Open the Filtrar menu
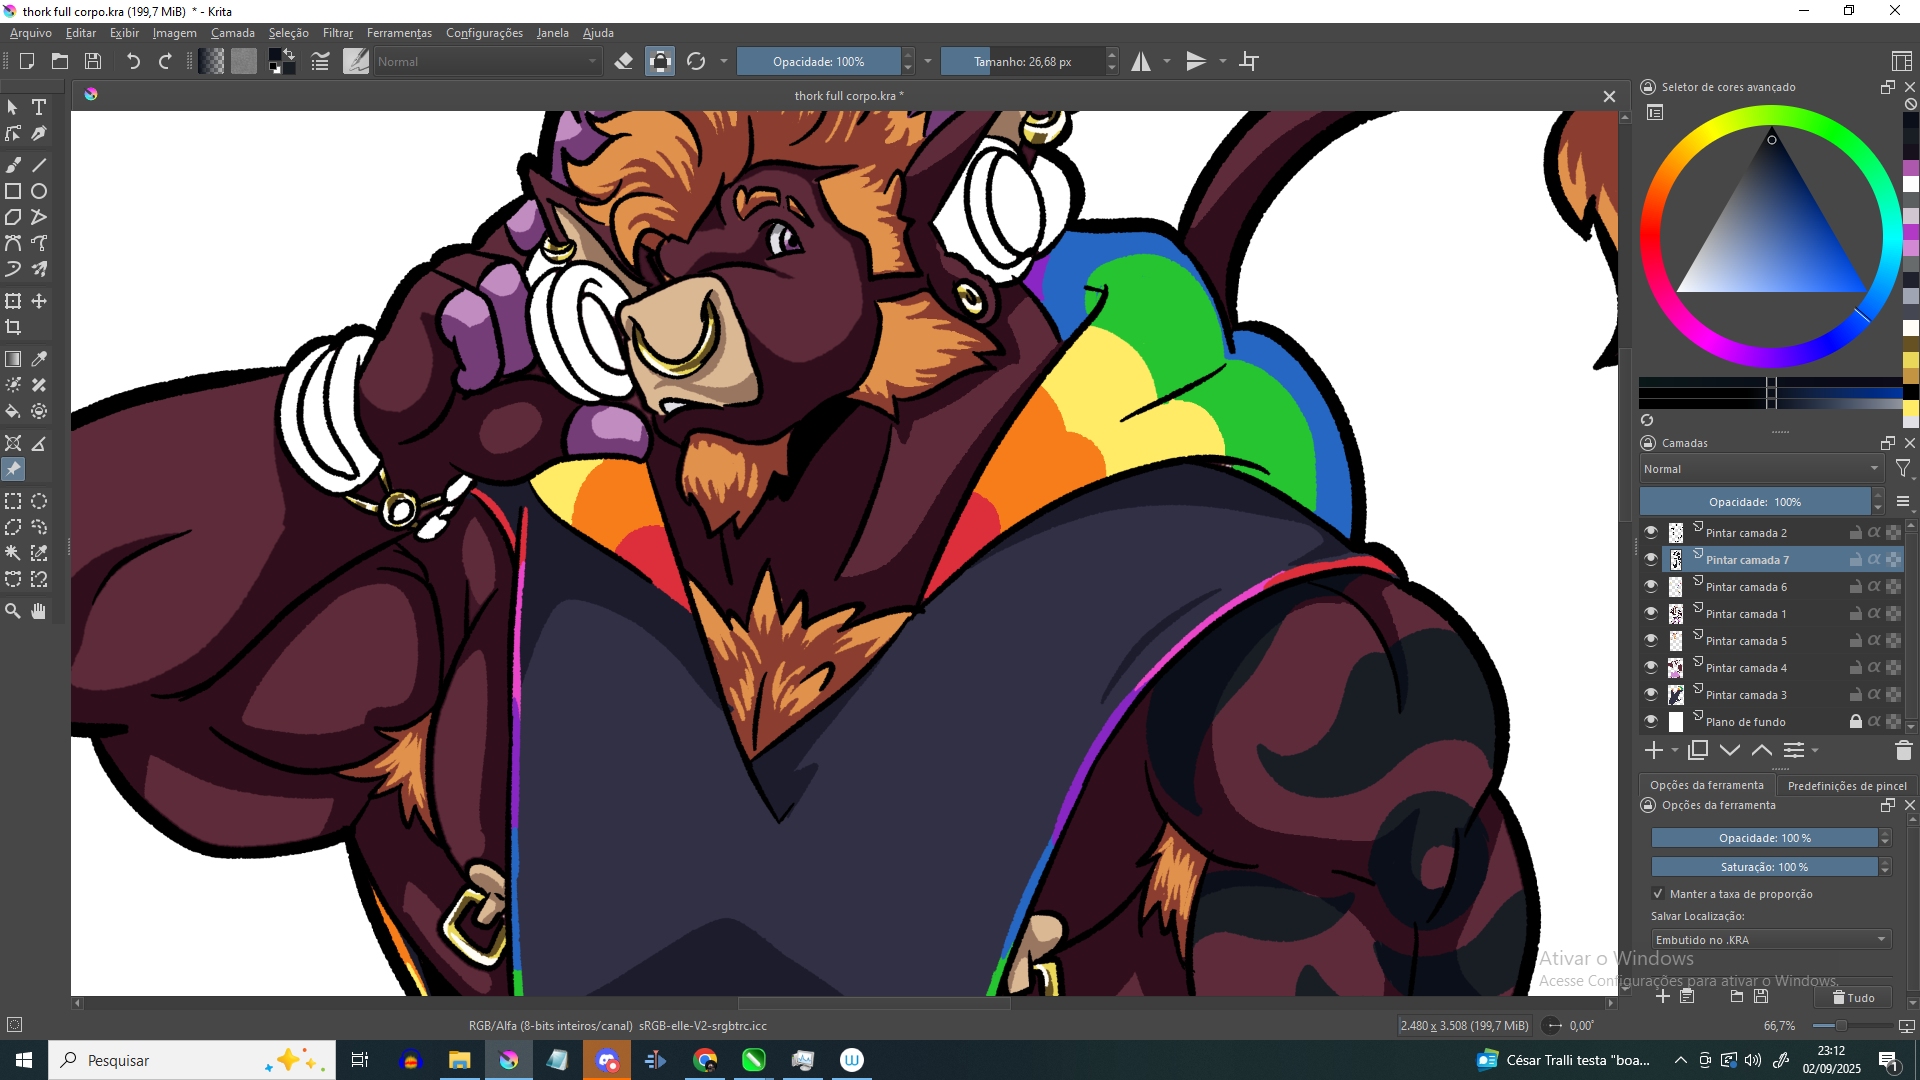1920x1080 pixels. 337,33
